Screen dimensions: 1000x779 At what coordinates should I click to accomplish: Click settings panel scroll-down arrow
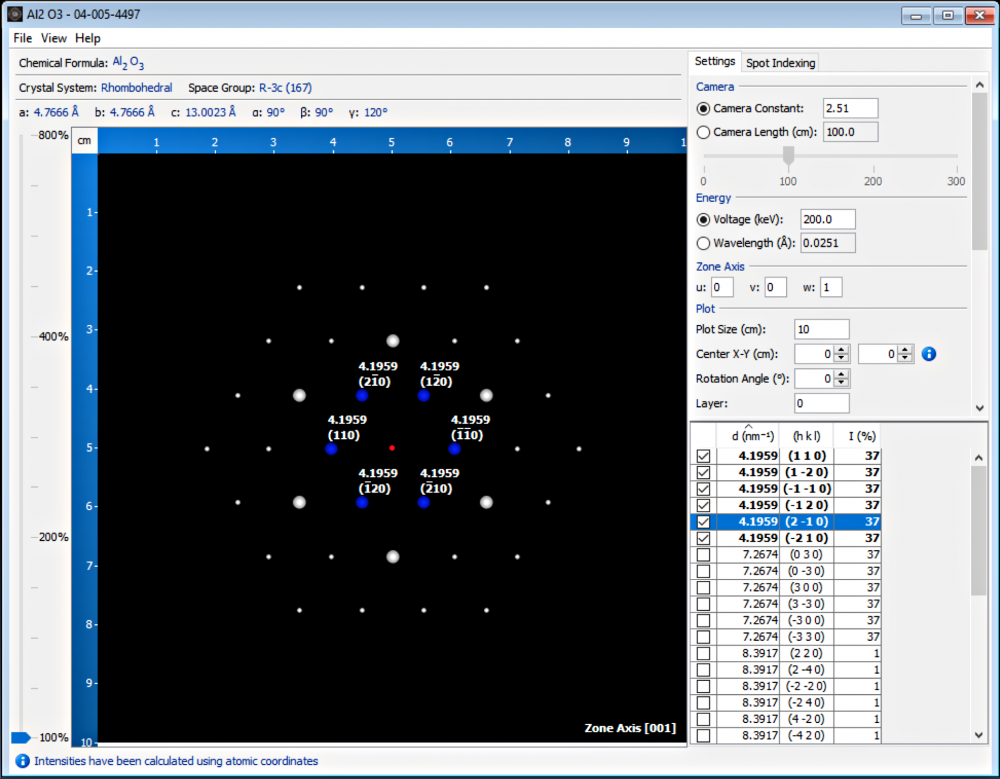(x=980, y=408)
